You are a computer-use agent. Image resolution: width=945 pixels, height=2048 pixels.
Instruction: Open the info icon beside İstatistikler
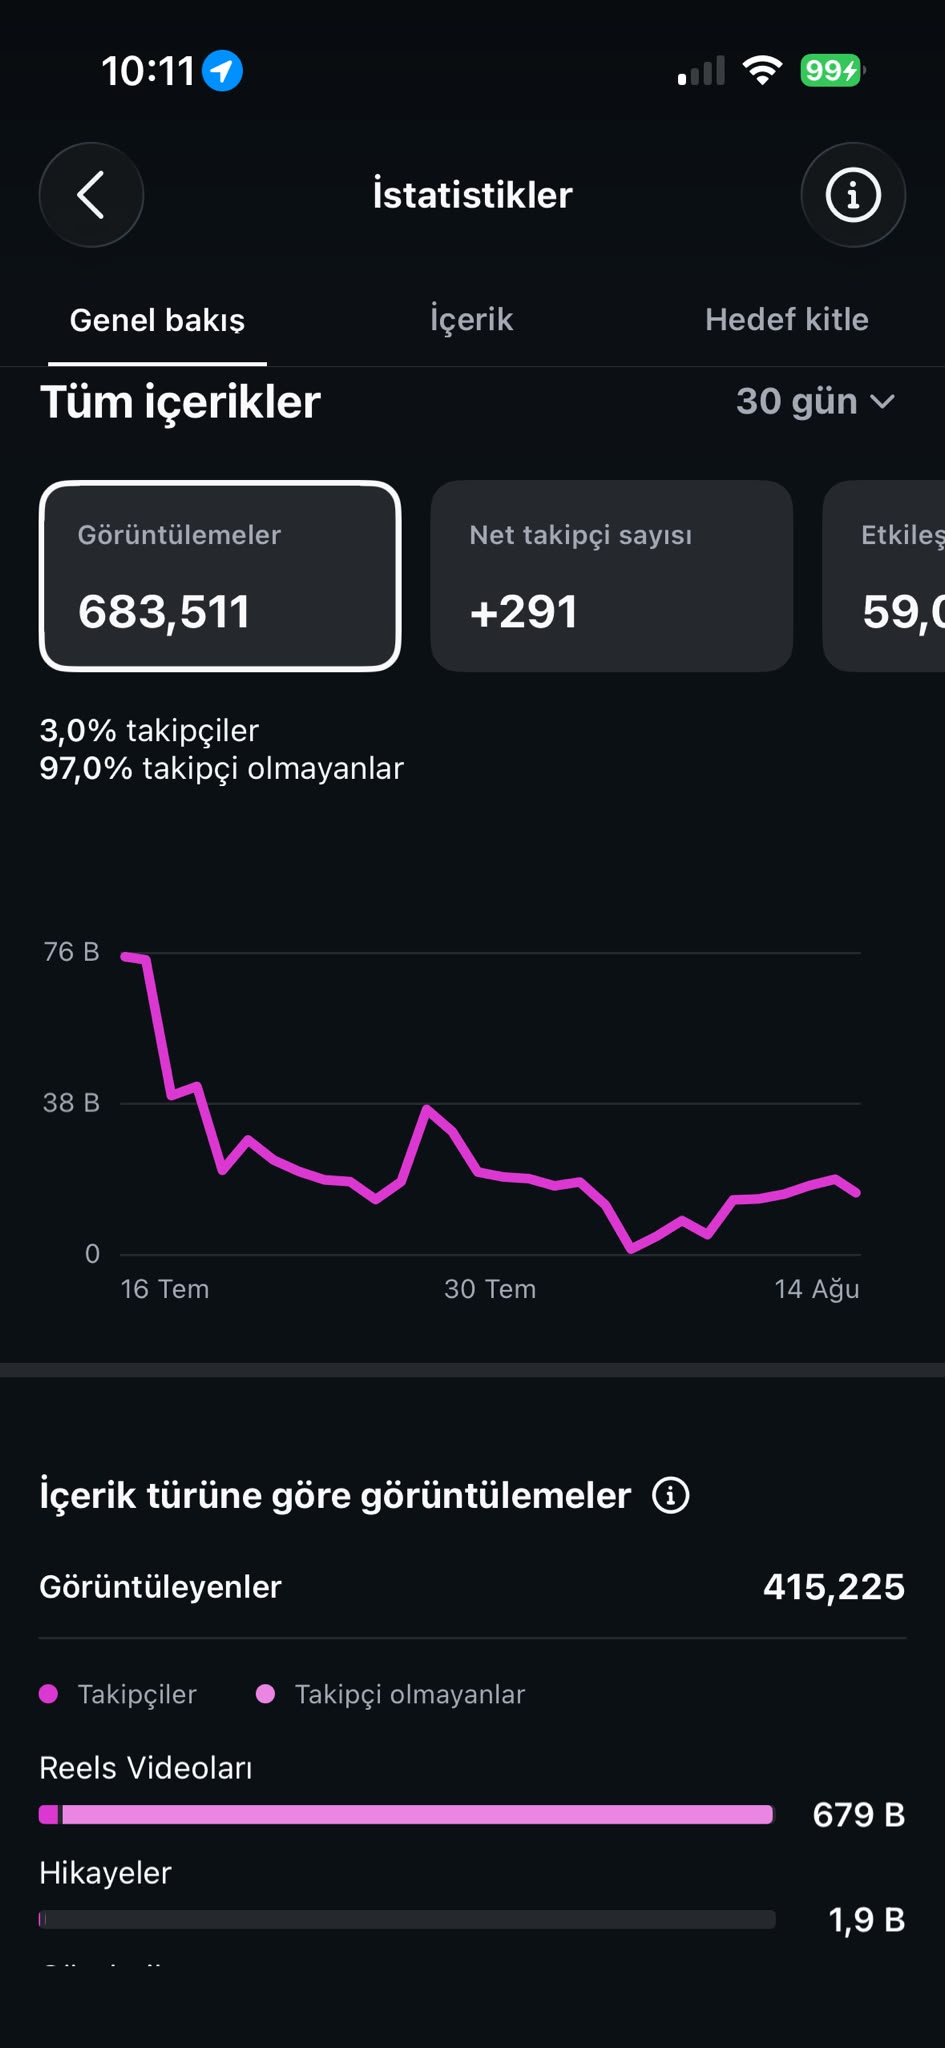853,195
